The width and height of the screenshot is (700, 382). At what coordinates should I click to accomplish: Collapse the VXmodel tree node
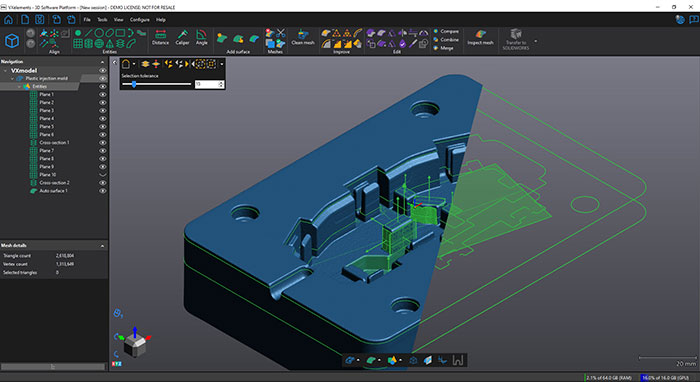point(5,71)
